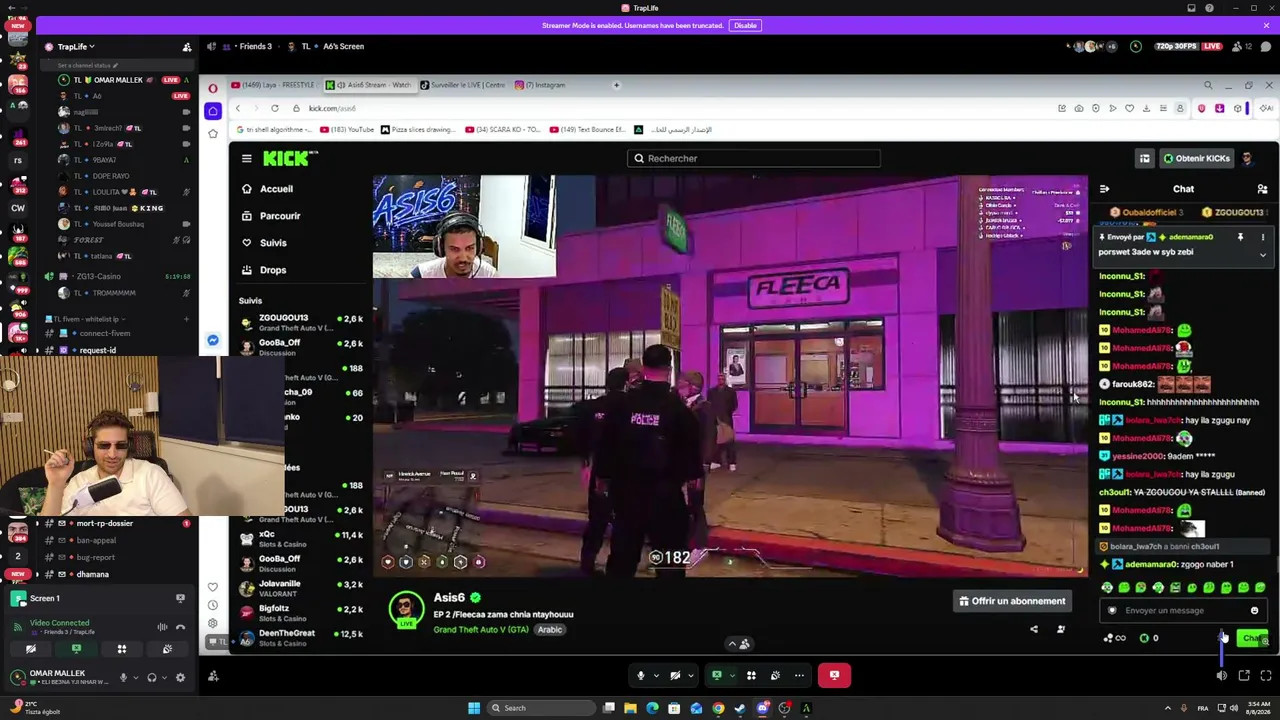
Task: Switch to the Instagram browser tab
Action: coord(540,85)
